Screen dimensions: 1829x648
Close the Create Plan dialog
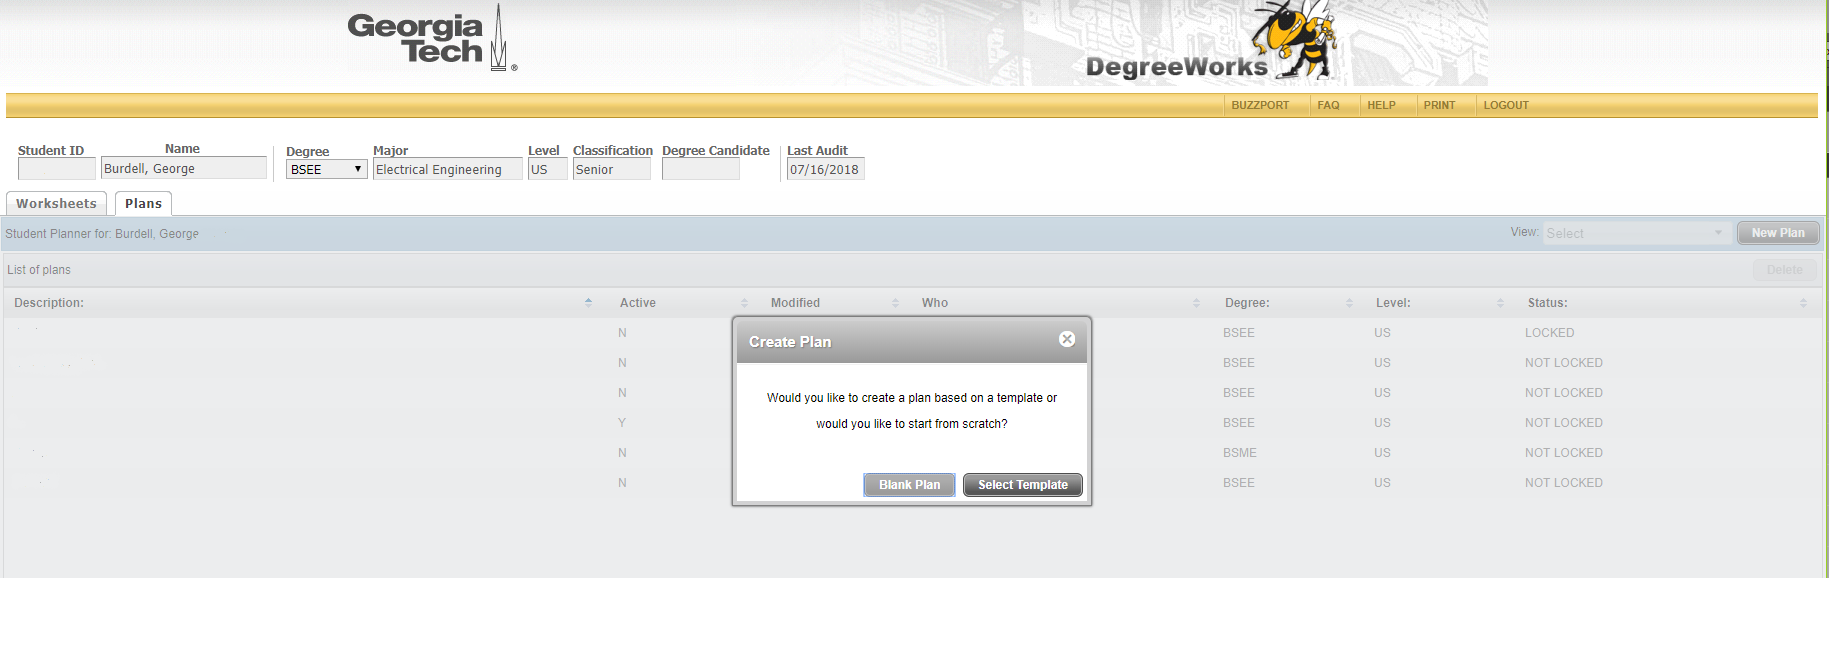click(1067, 339)
